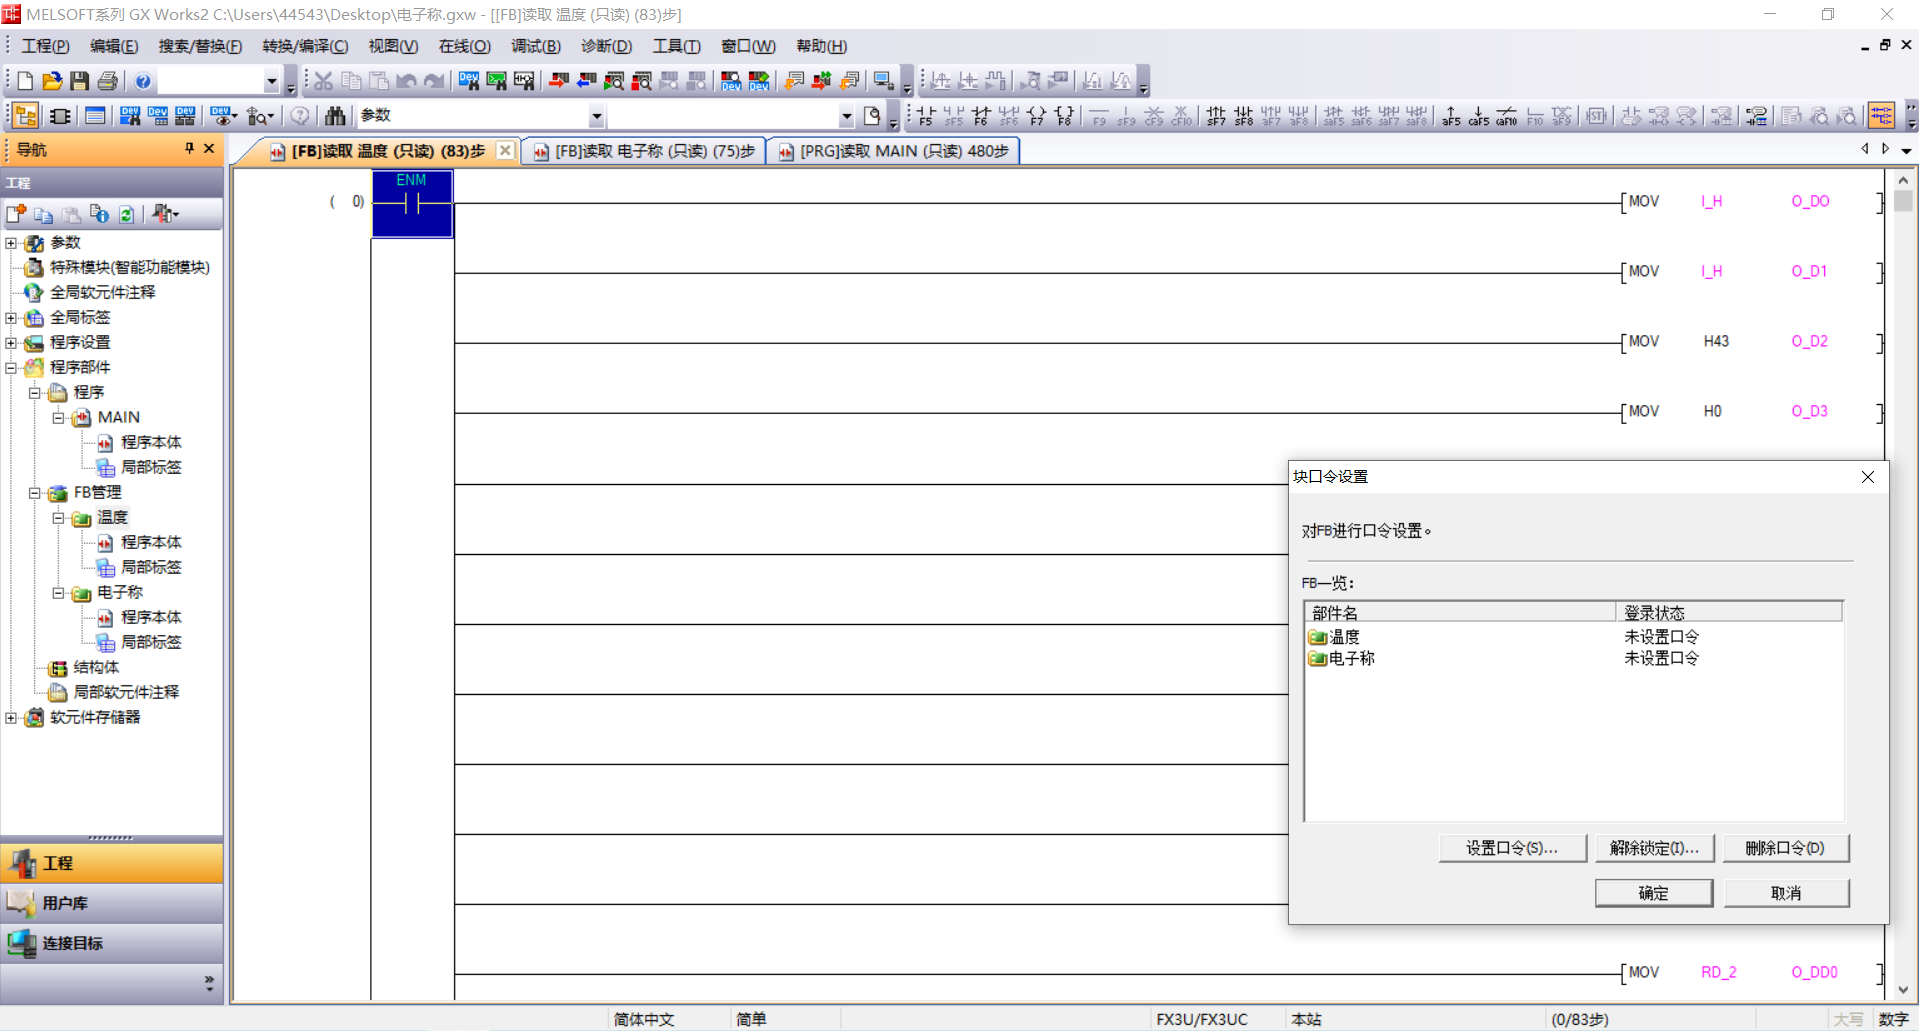Open the 在线(O) menu
Image resolution: width=1919 pixels, height=1031 pixels.
(464, 46)
